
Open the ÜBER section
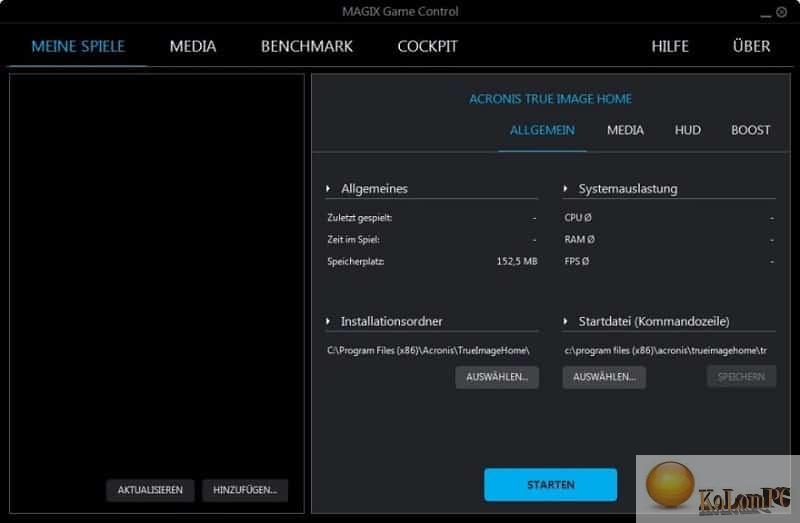(752, 46)
